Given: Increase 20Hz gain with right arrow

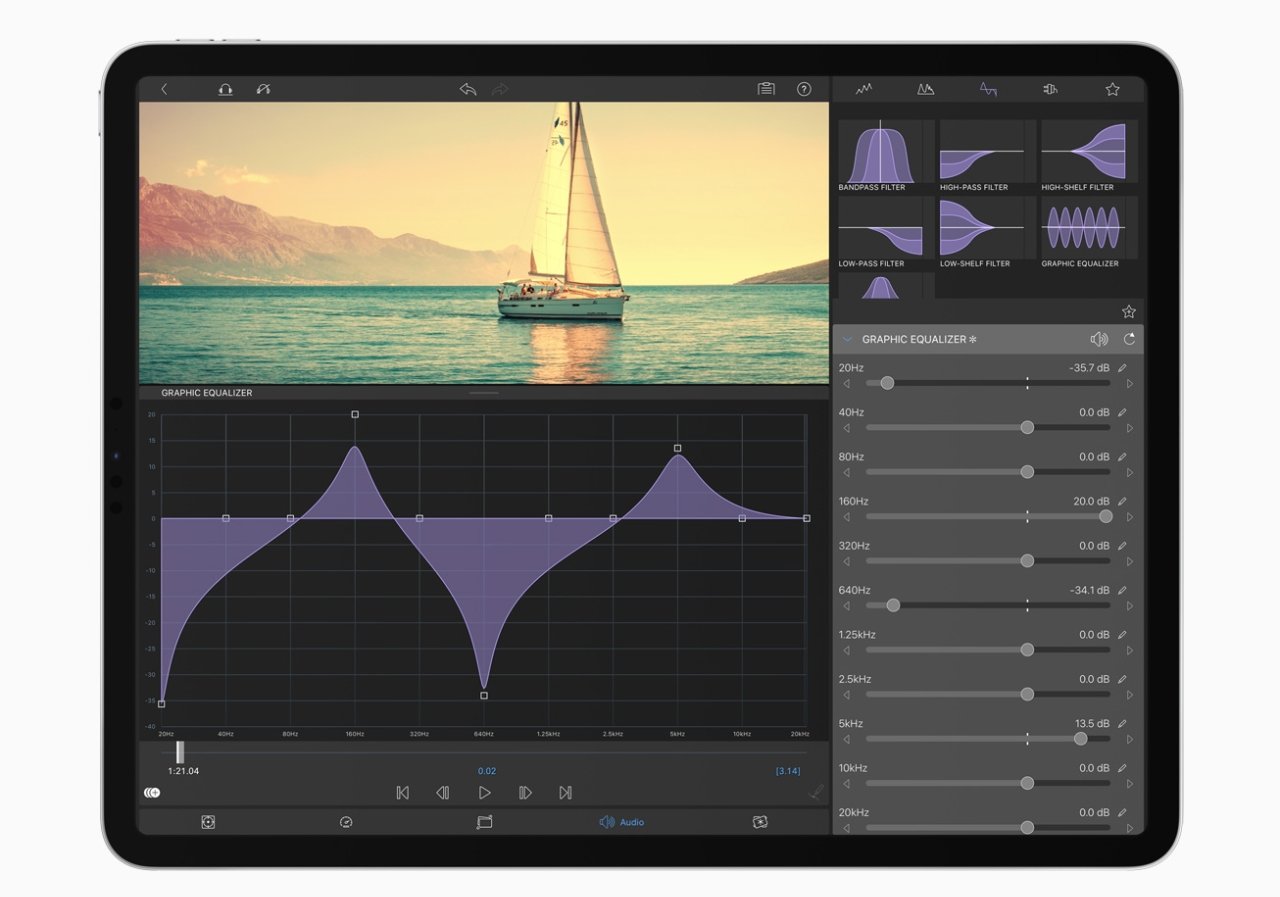Looking at the screenshot, I should point(1130,384).
